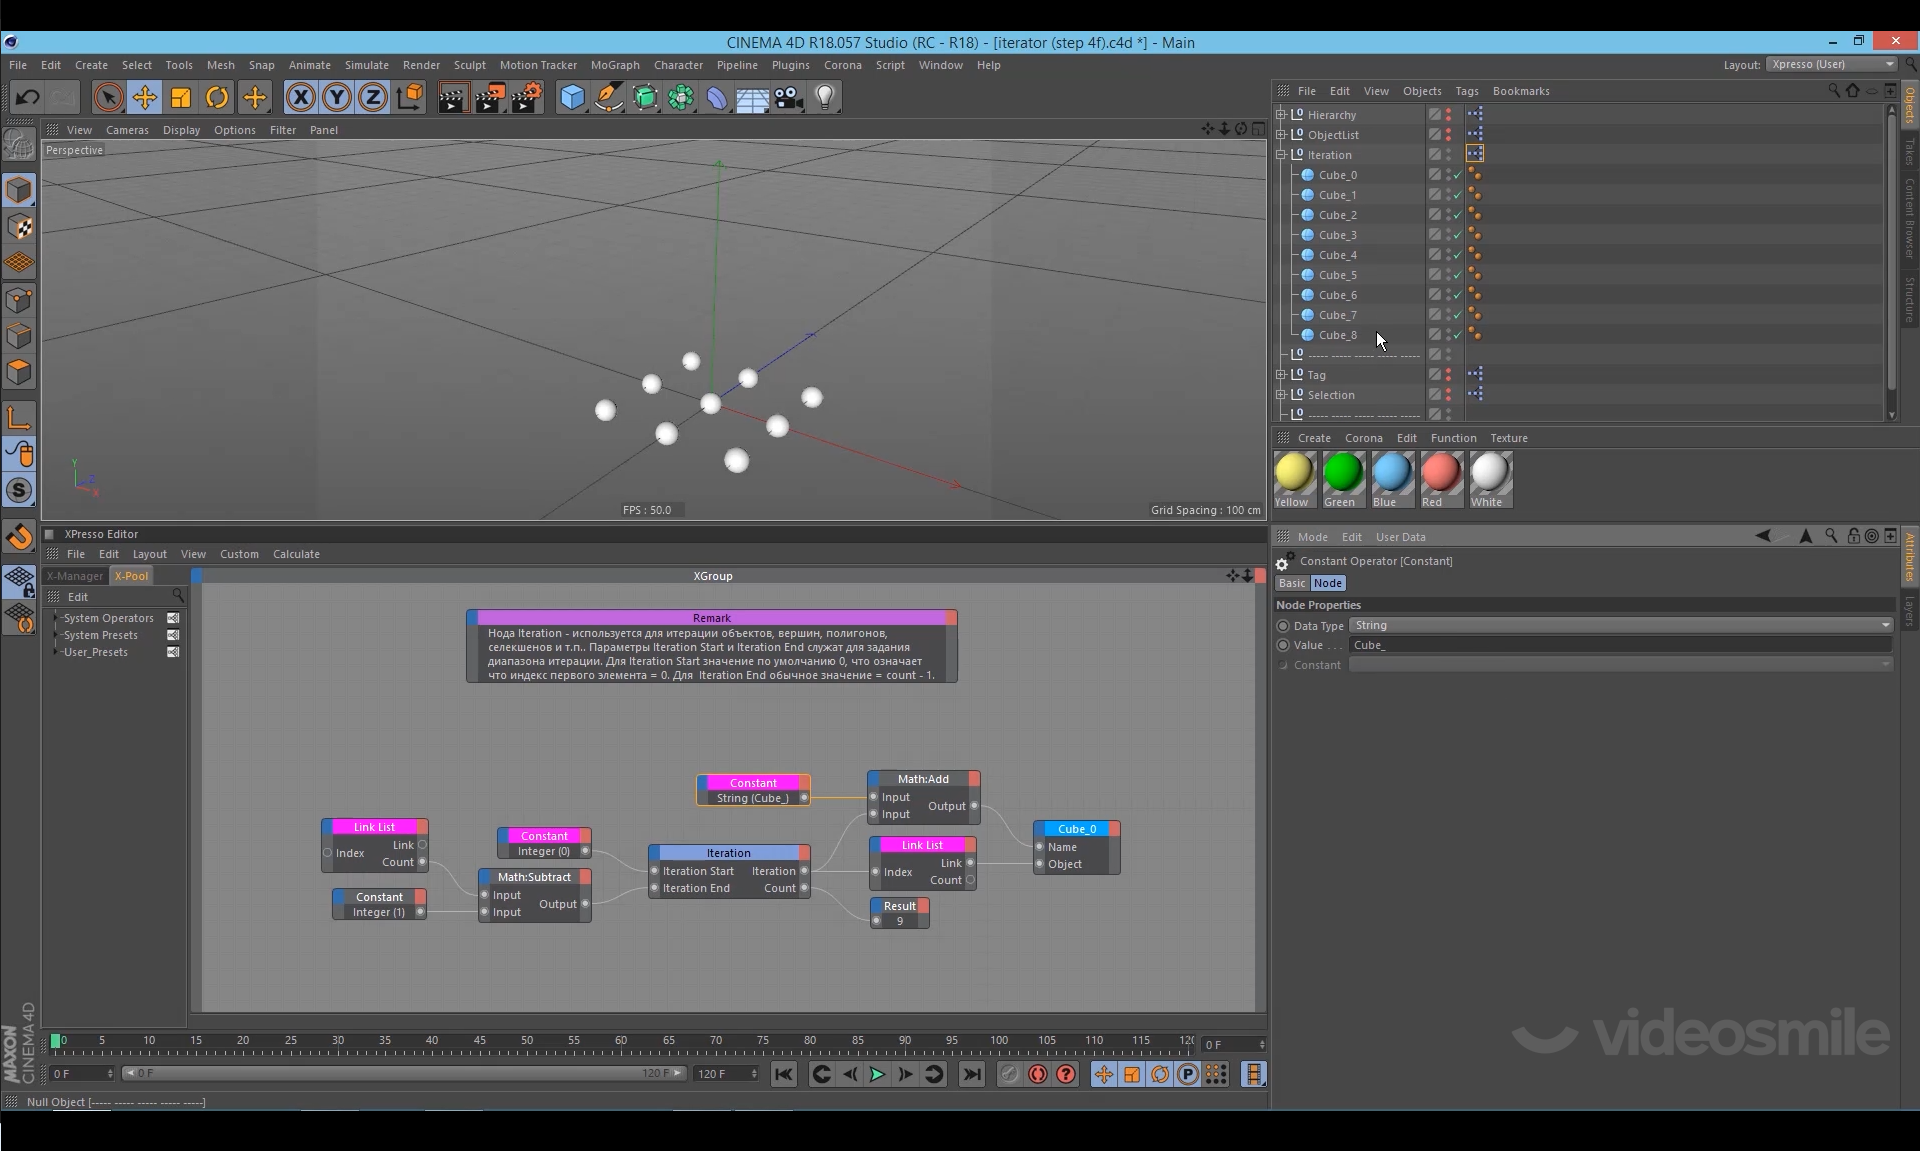Toggle Data Type animation radio dot
The image size is (1920, 1151).
(x=1283, y=626)
